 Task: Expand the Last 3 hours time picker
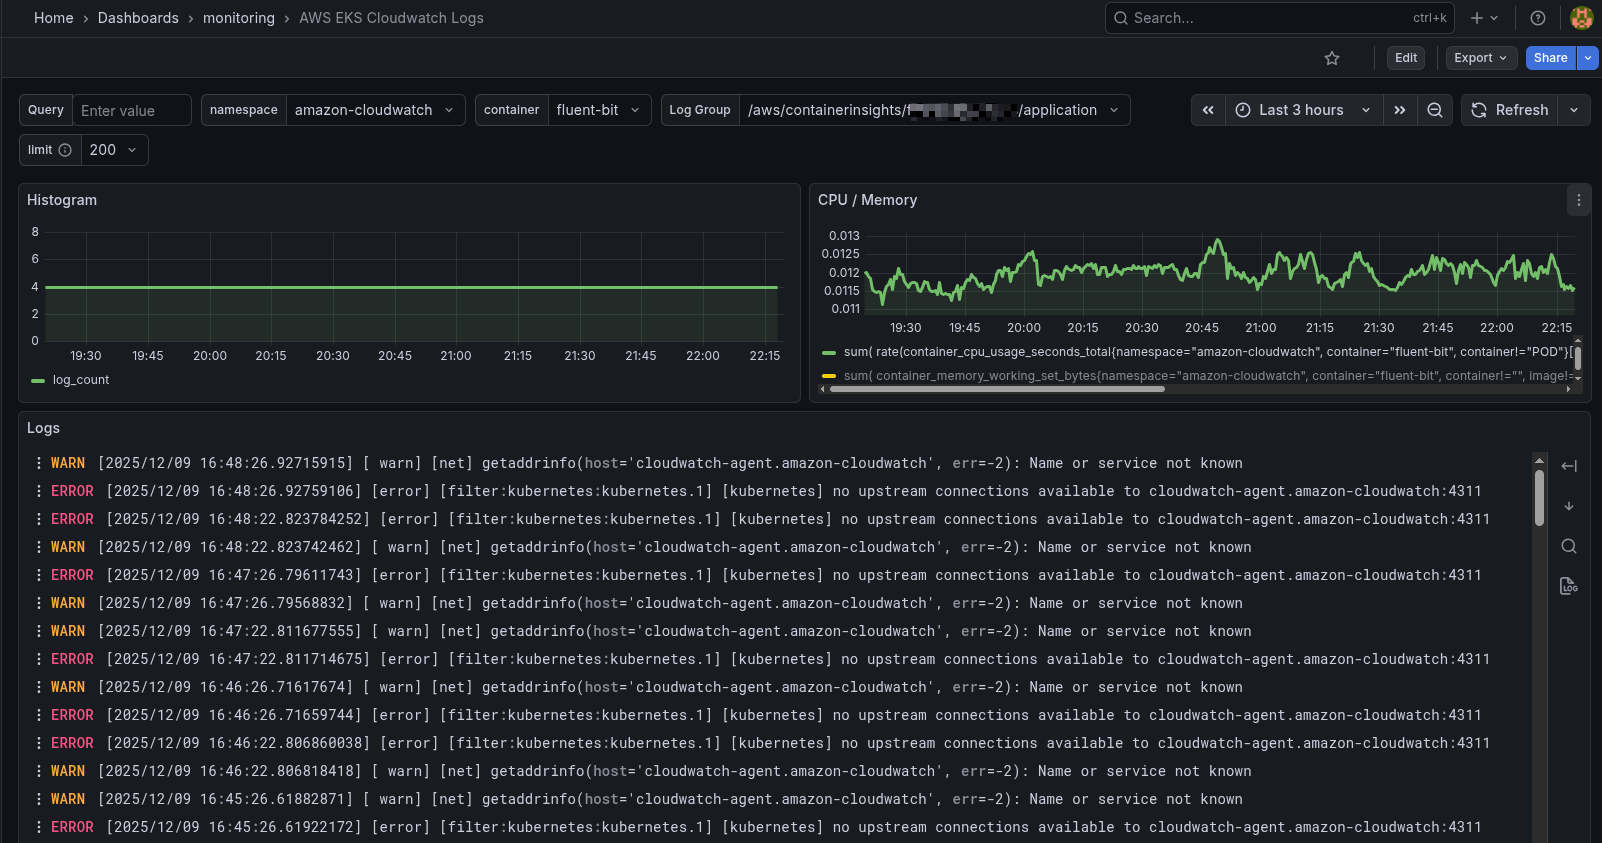tap(1303, 110)
